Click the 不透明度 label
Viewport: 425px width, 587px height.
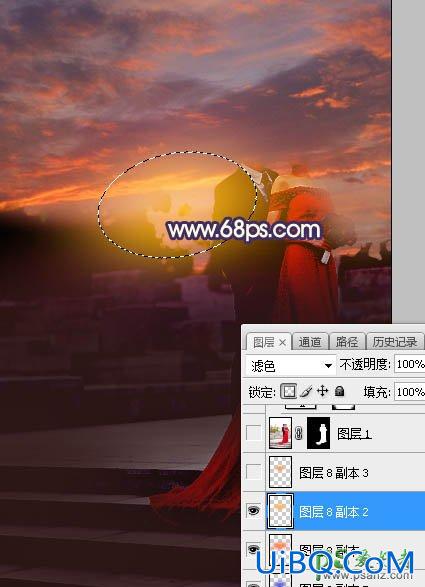(365, 364)
